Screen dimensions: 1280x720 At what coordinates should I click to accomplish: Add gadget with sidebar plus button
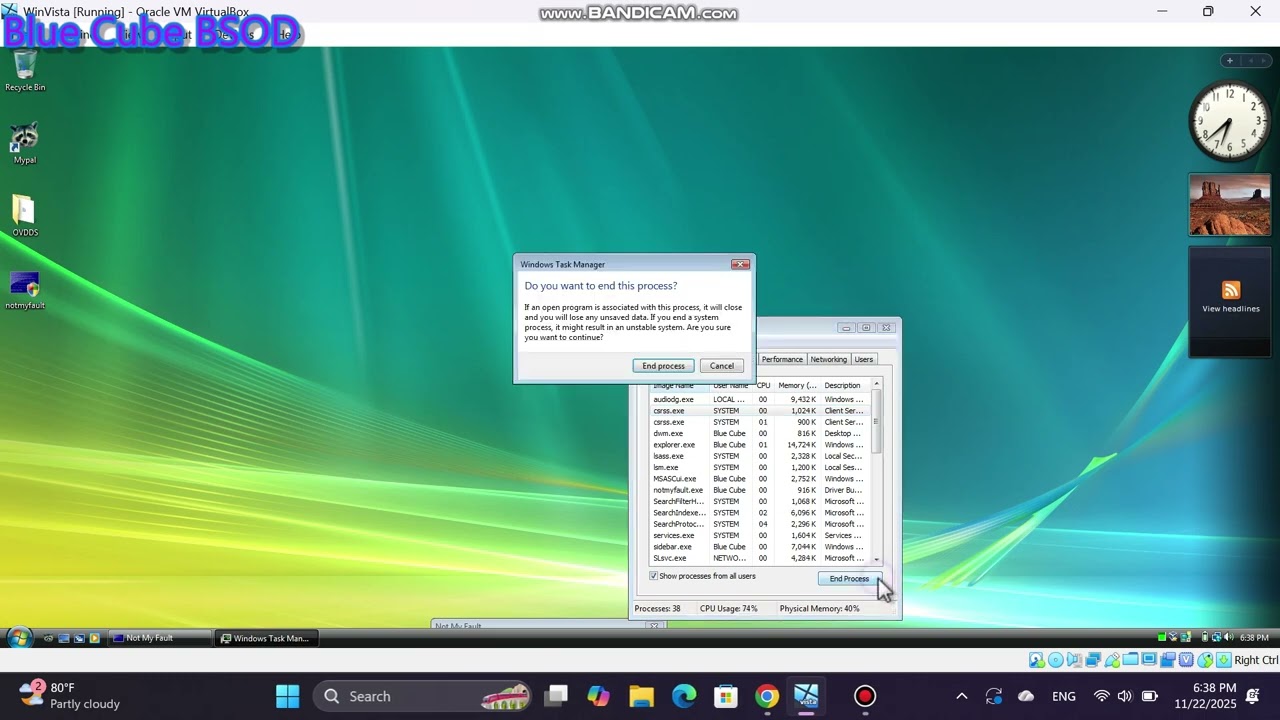(1230, 61)
